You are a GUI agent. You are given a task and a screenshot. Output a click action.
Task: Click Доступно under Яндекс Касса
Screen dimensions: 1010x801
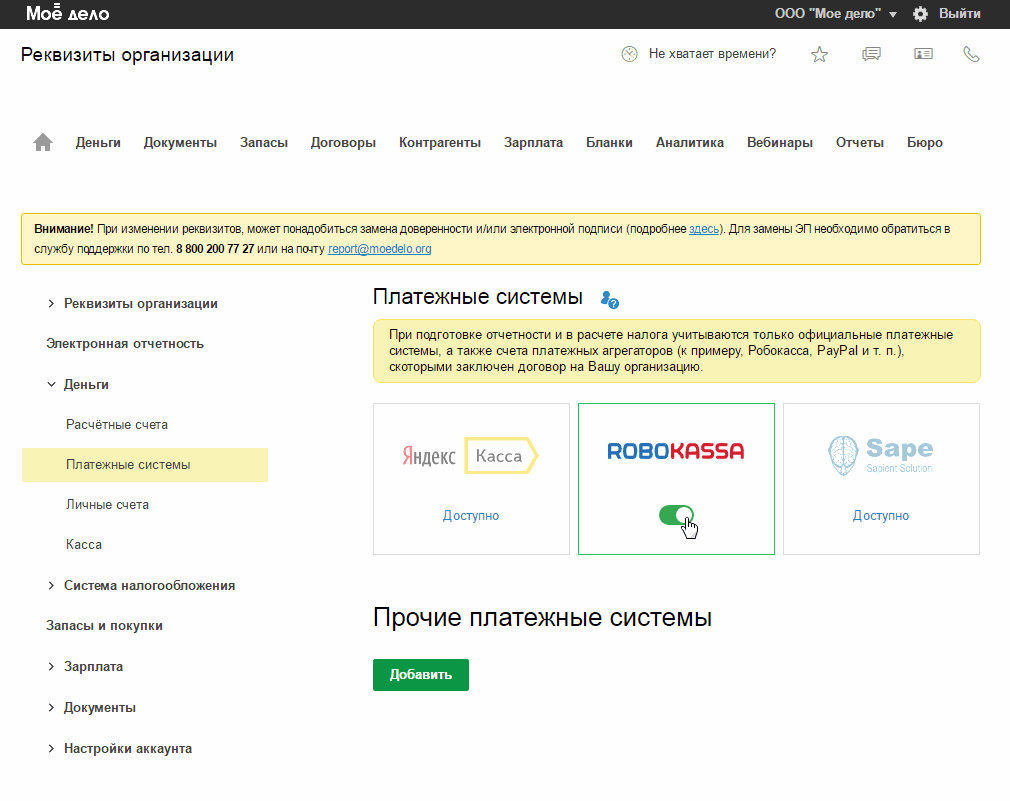[471, 516]
